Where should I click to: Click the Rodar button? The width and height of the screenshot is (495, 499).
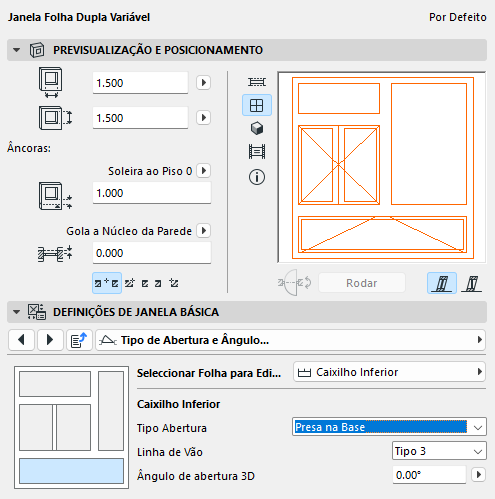click(x=362, y=283)
